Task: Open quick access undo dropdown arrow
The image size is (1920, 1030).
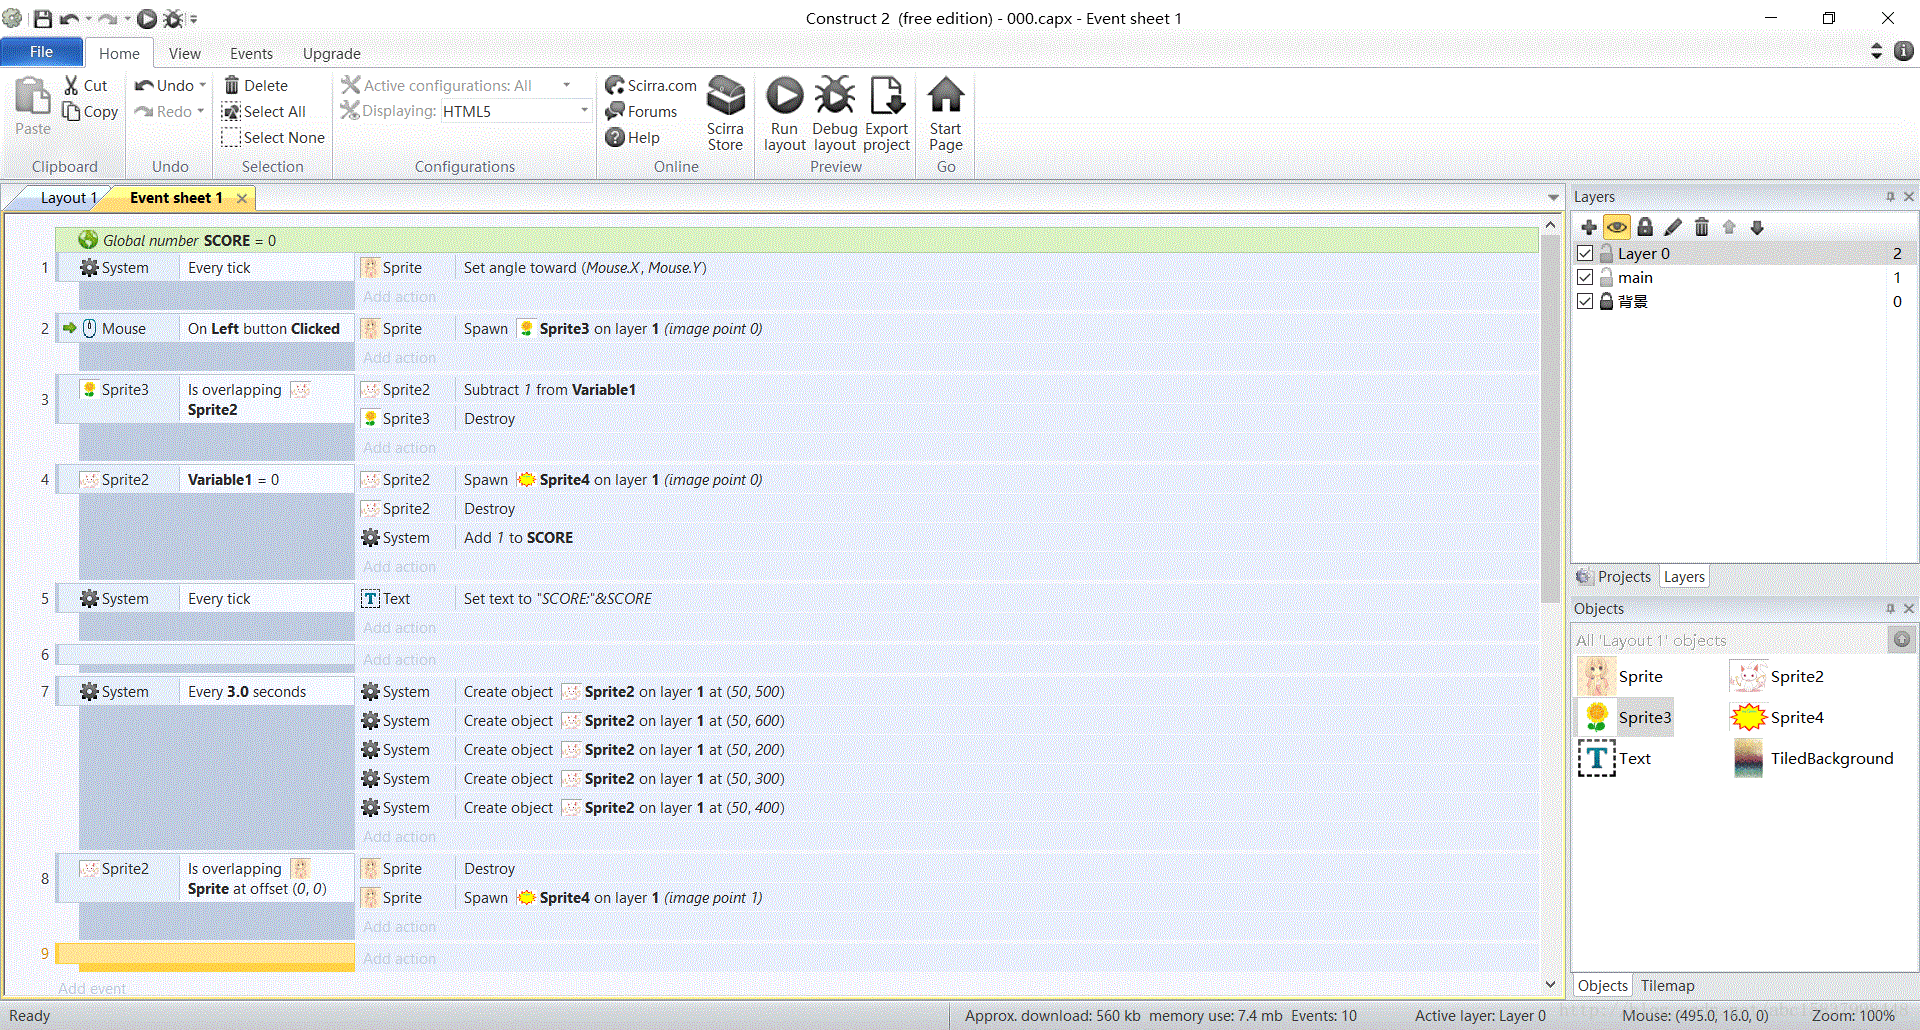Action: point(89,18)
